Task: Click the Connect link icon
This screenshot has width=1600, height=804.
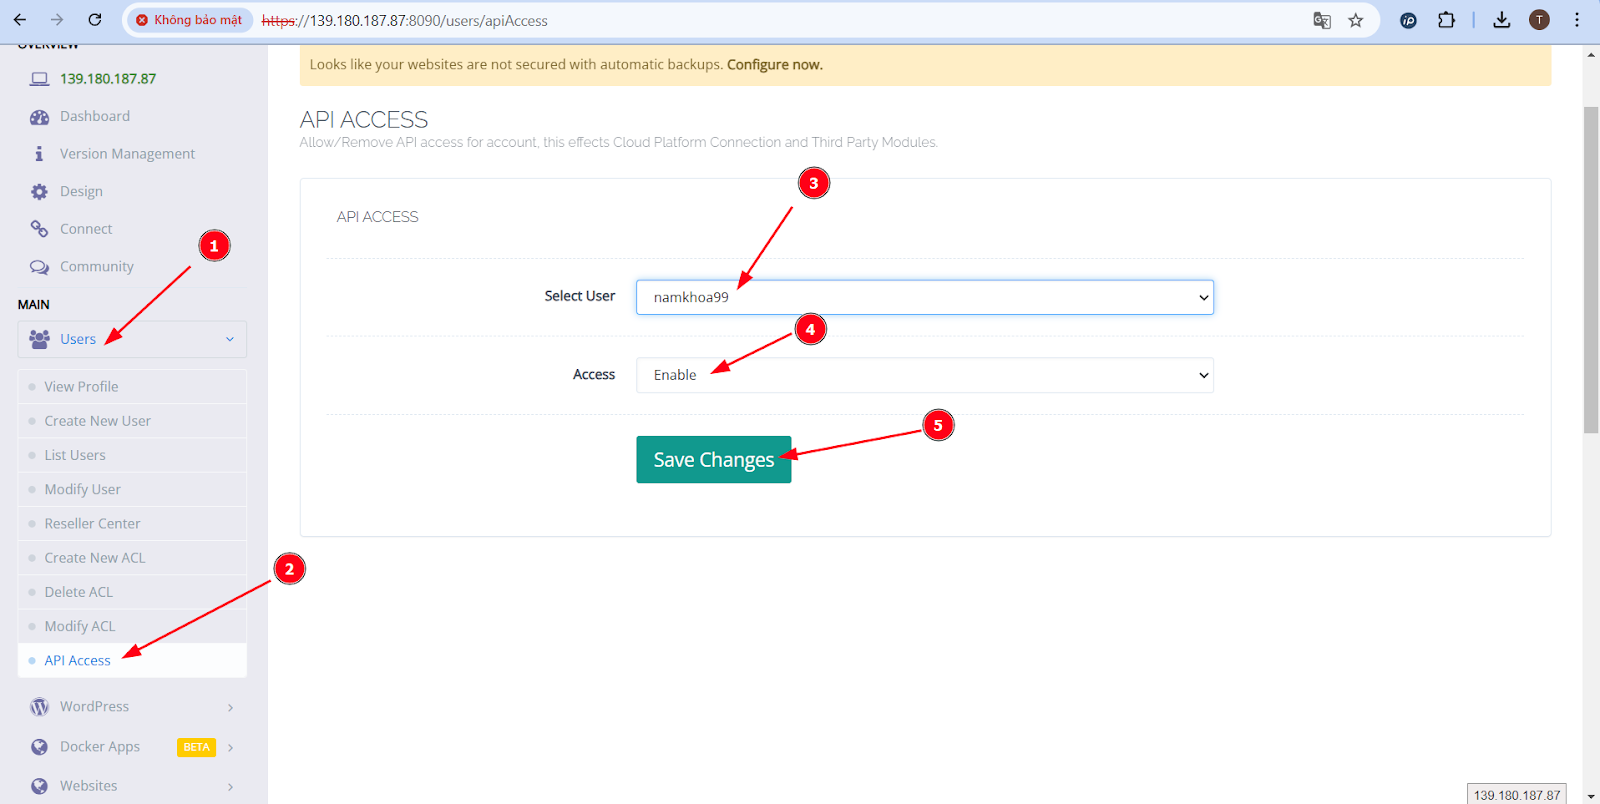Action: [39, 229]
